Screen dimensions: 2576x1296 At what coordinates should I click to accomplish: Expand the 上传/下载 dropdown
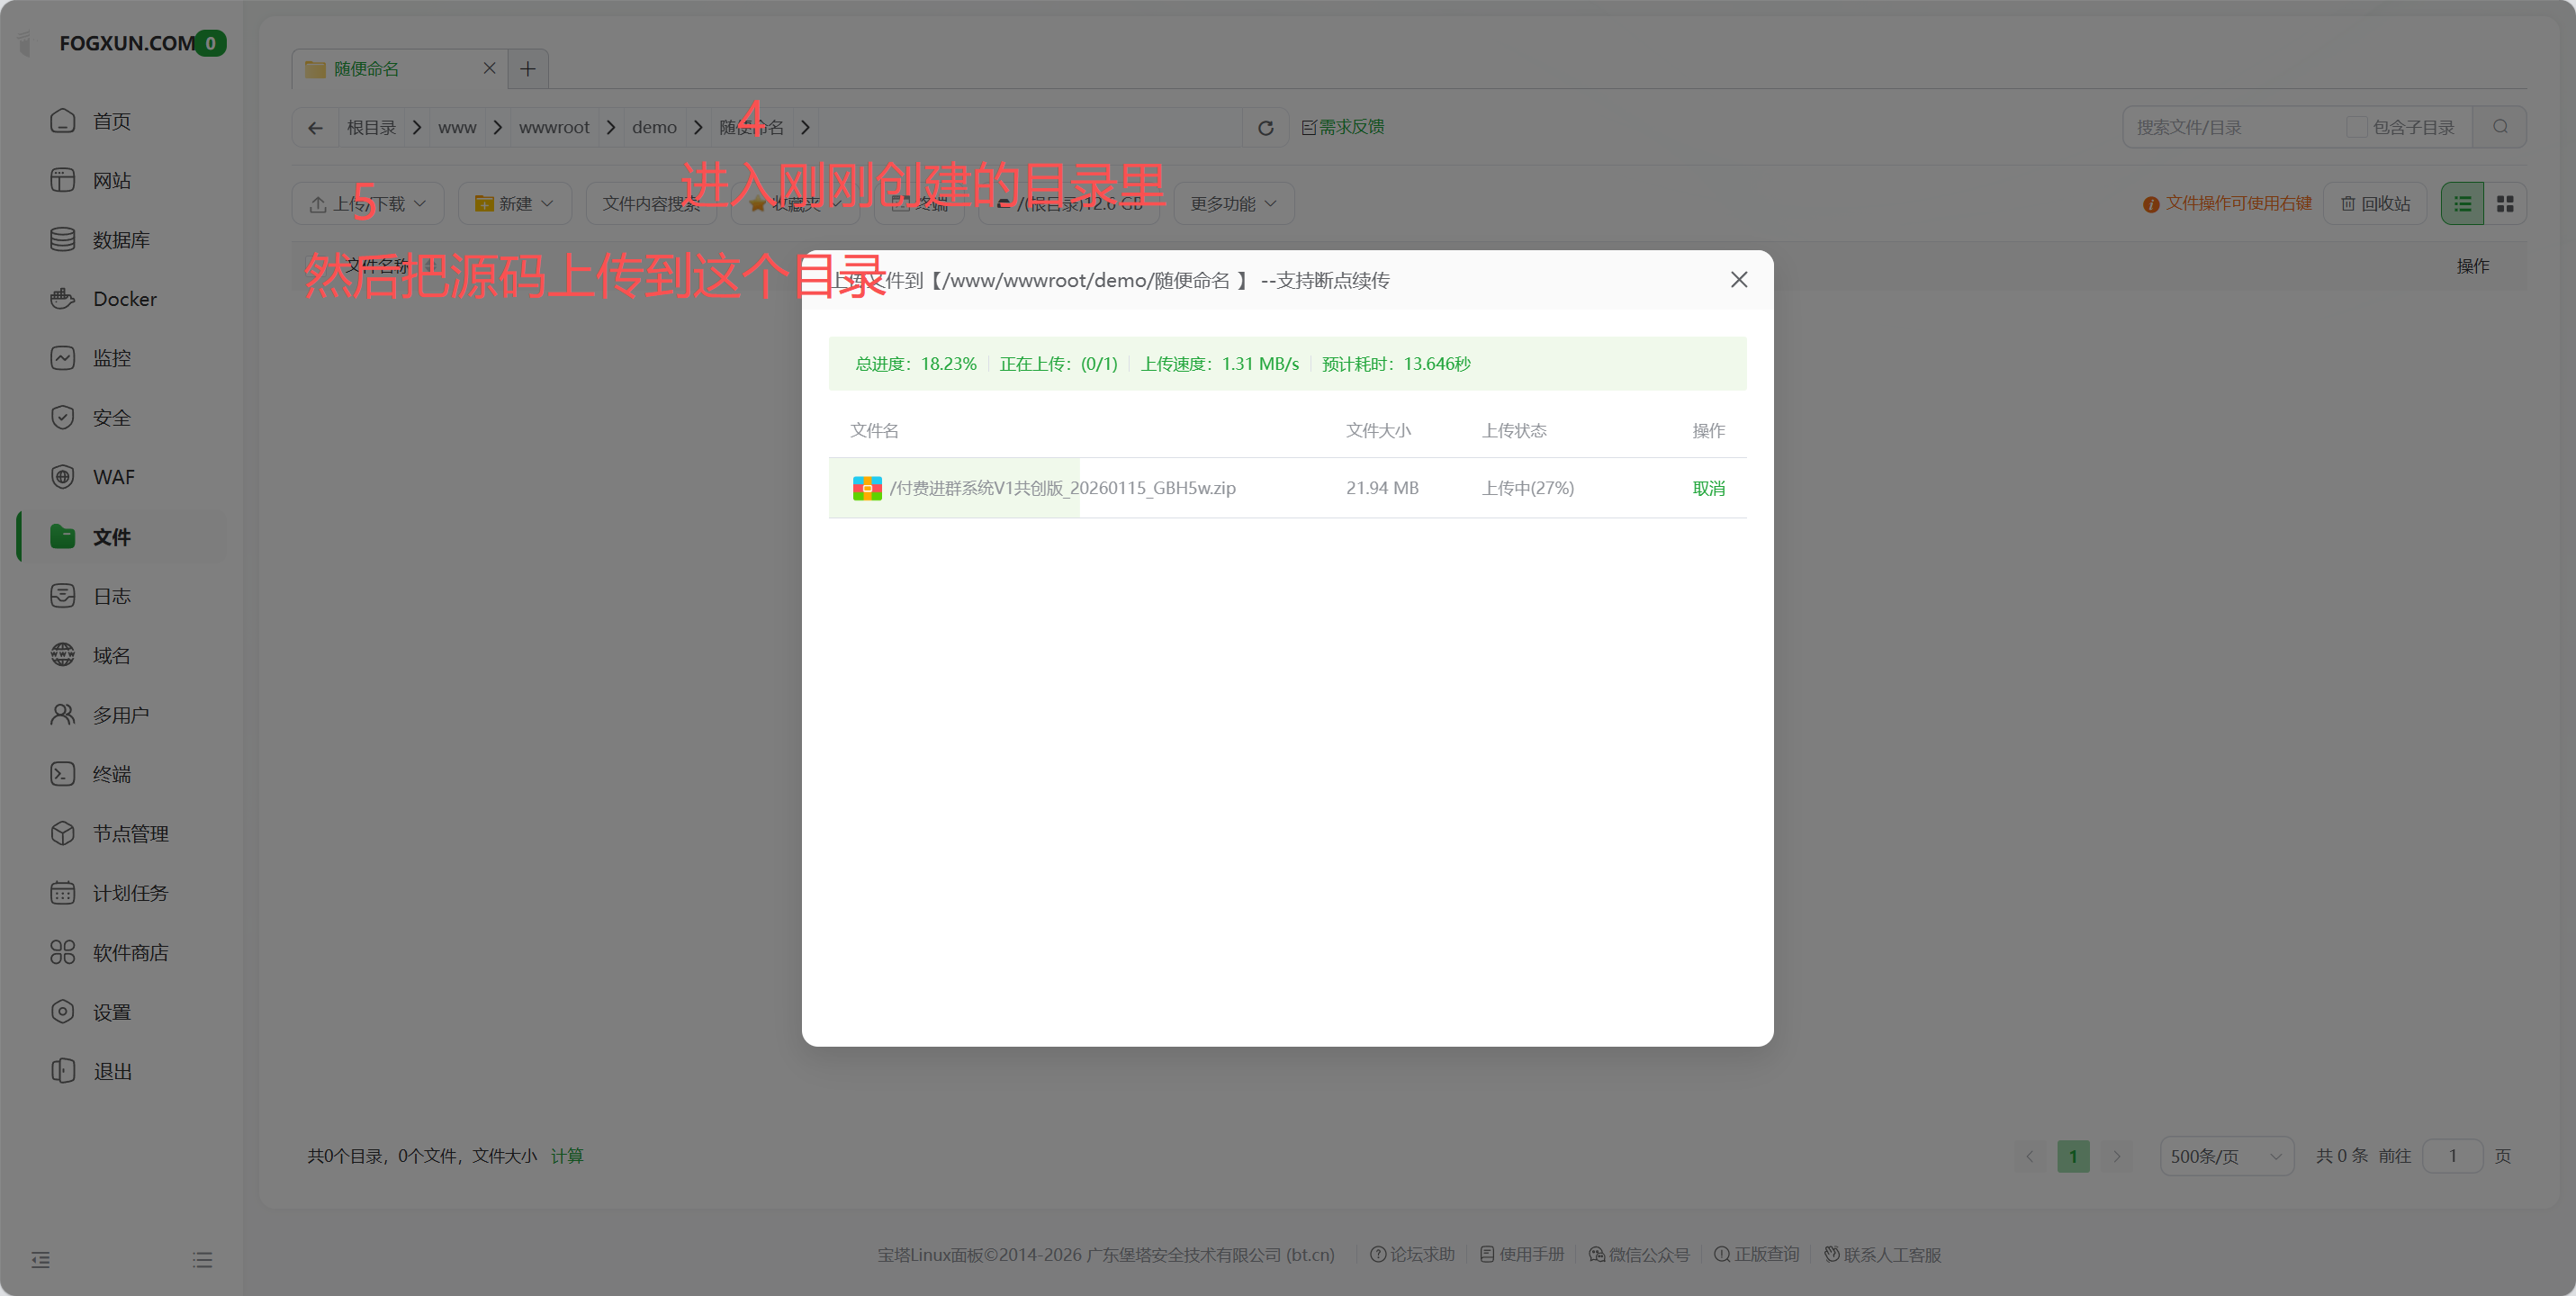click(368, 204)
